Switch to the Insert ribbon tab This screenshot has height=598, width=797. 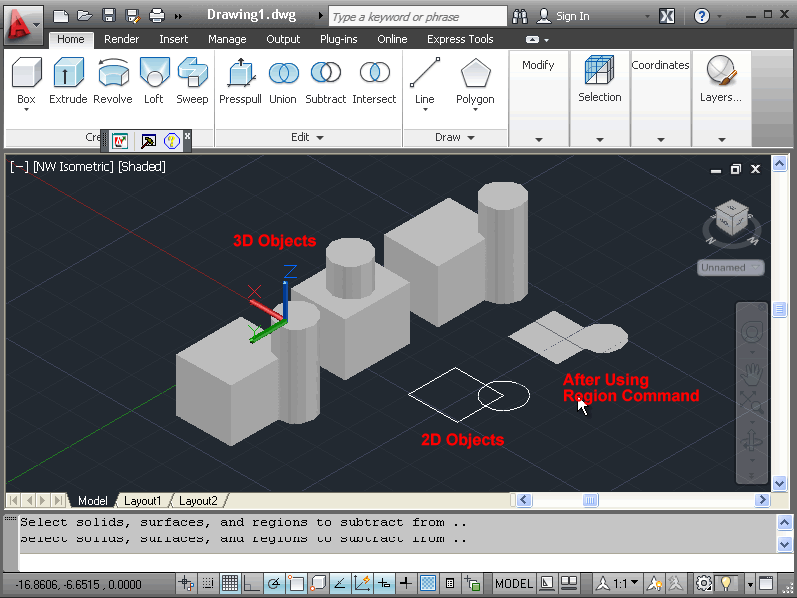point(173,39)
